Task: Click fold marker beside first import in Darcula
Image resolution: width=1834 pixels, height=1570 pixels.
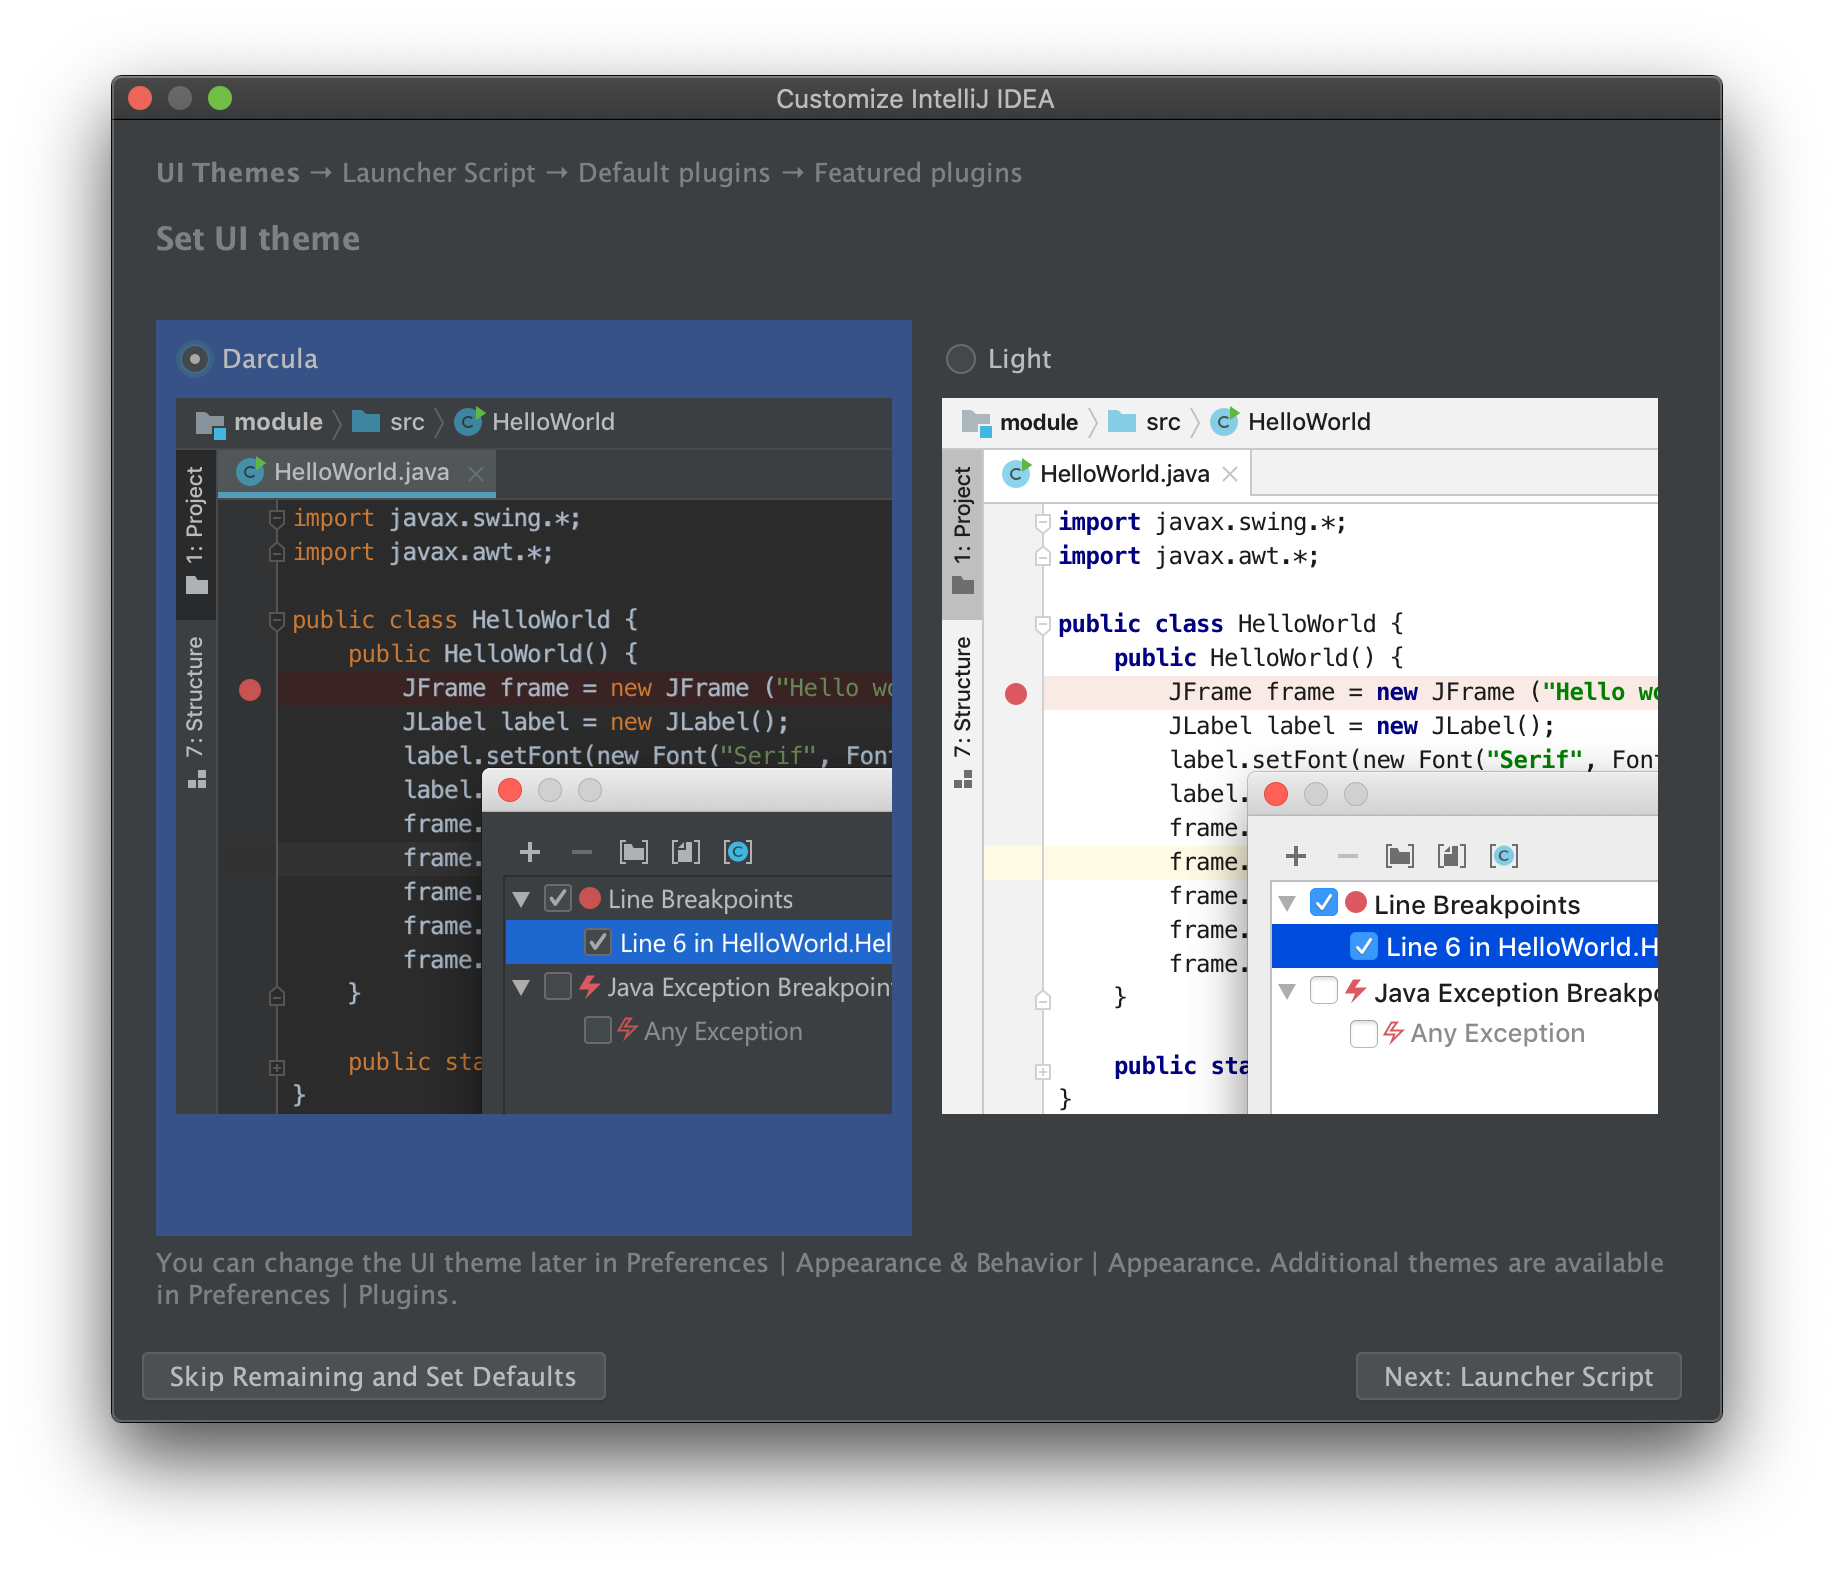Action: pyautogui.click(x=277, y=519)
